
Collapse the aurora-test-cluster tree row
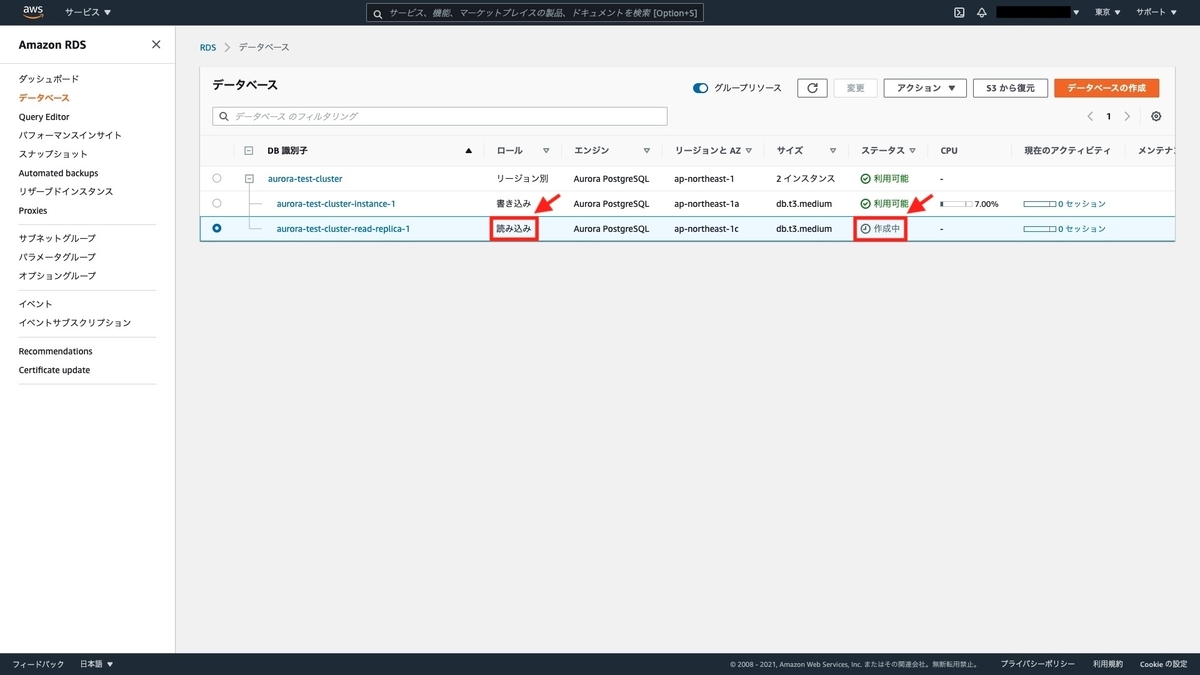(249, 179)
